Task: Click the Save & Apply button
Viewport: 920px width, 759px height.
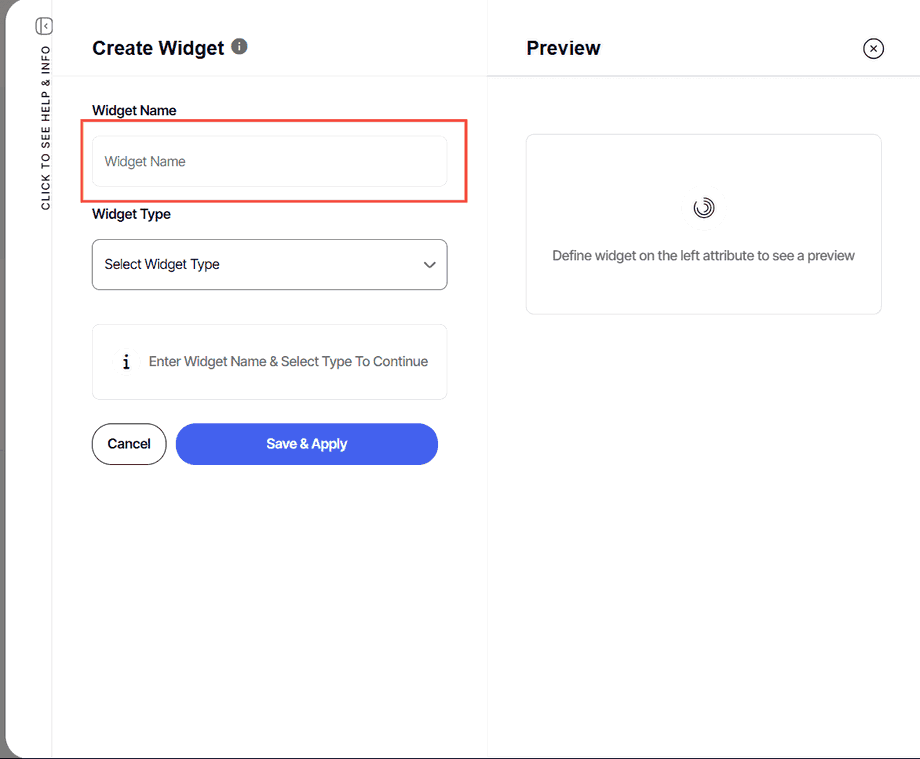Action: click(306, 443)
